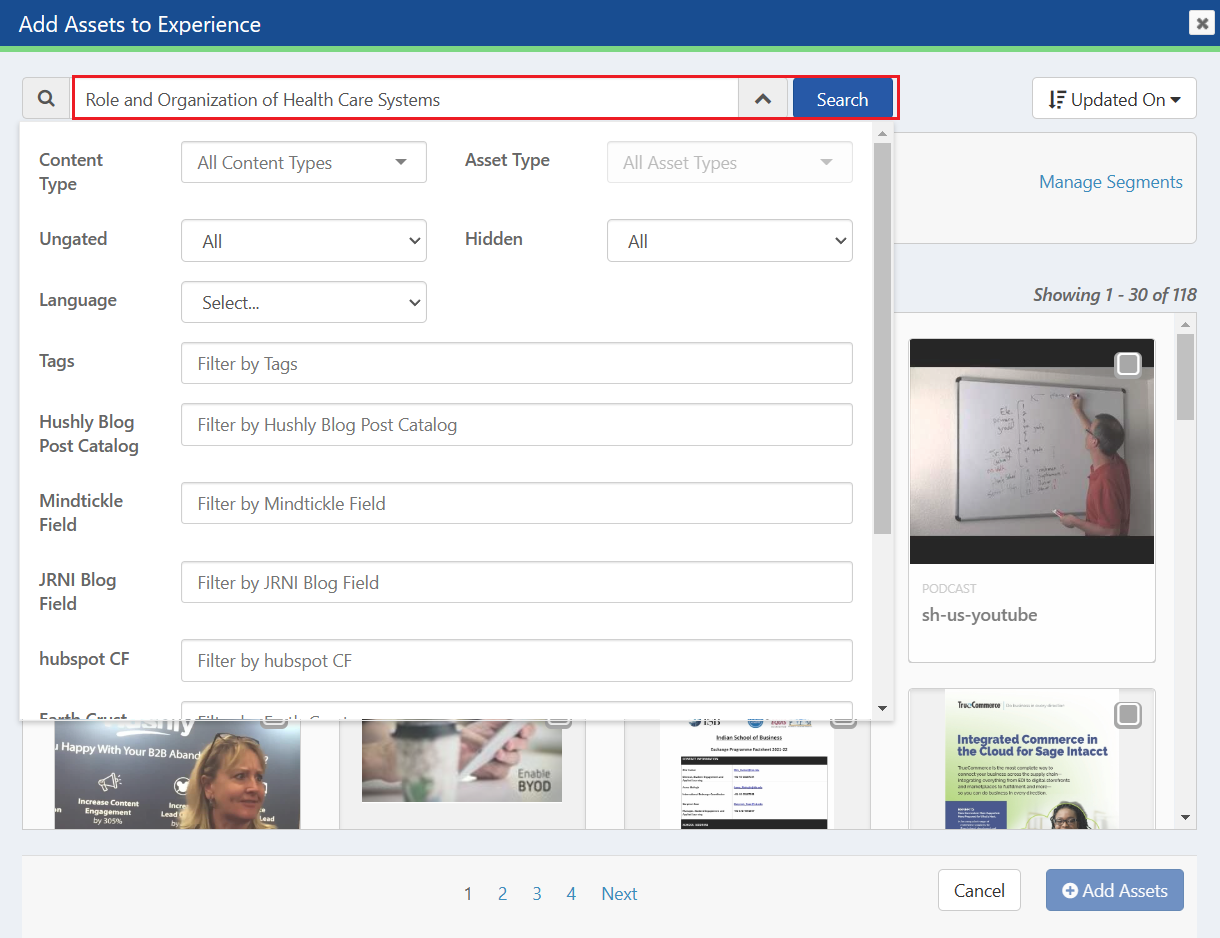The image size is (1220, 938).
Task: Click the Next page link
Action: tap(619, 894)
